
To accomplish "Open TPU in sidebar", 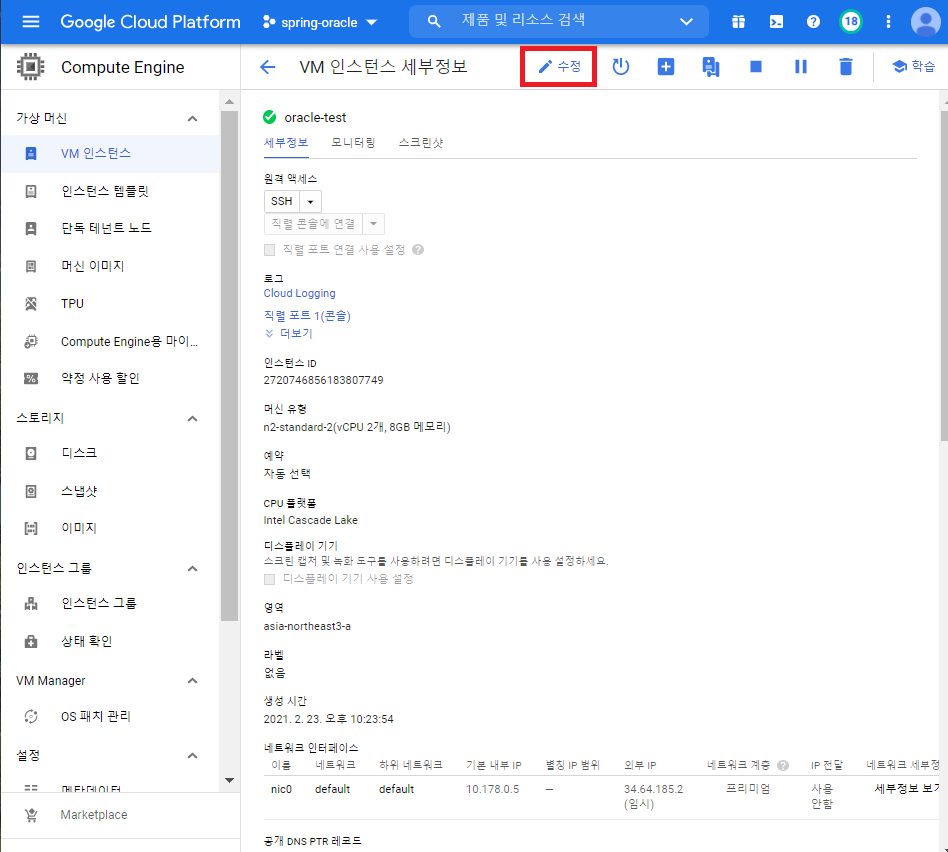I will 110,304.
